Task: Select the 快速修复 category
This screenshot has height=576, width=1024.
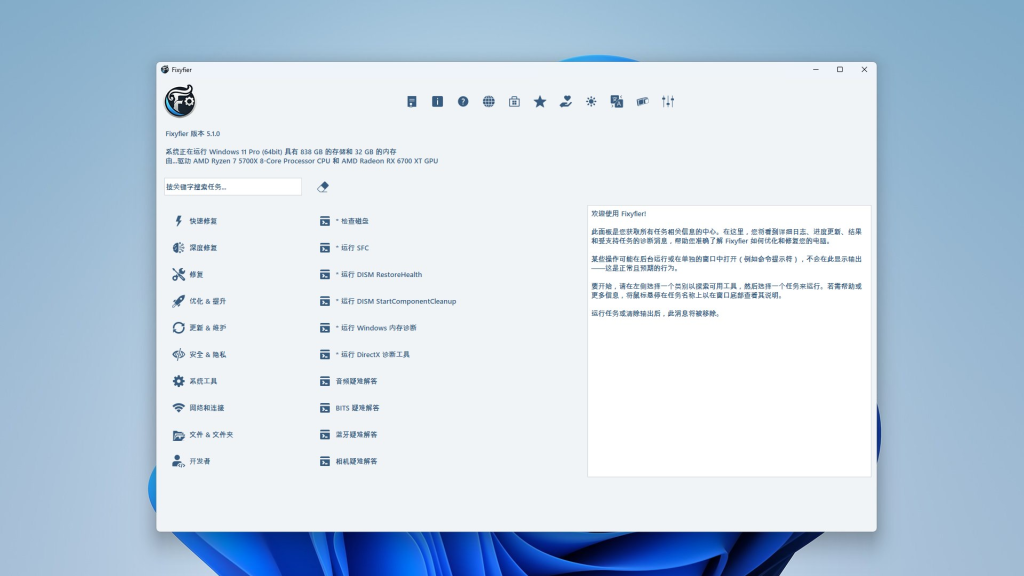Action: click(x=202, y=221)
